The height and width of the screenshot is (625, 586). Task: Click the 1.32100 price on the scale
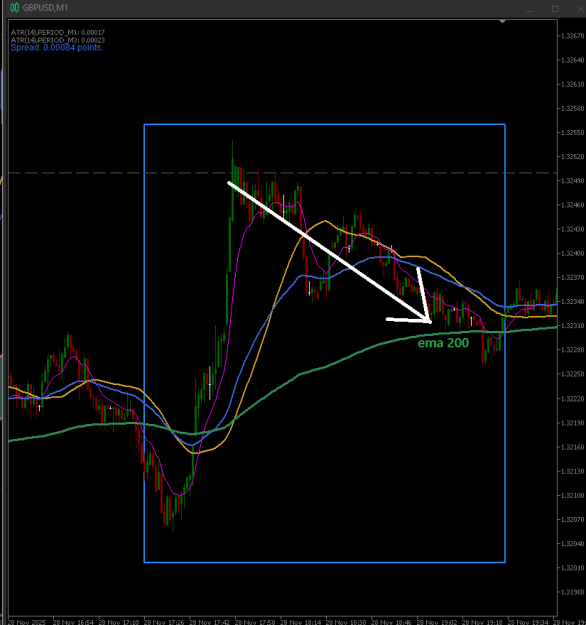(x=572, y=495)
